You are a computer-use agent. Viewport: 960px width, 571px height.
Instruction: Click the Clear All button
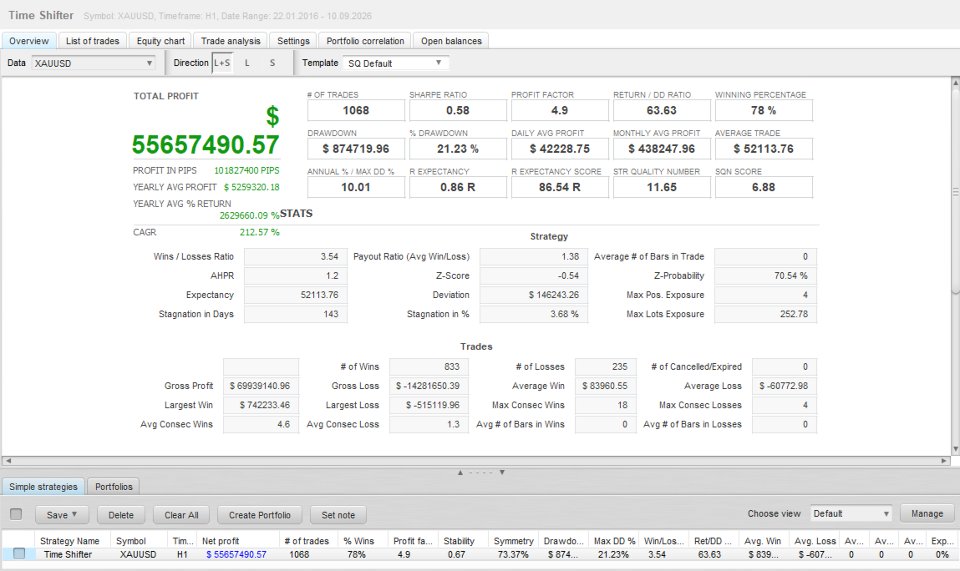(x=181, y=515)
